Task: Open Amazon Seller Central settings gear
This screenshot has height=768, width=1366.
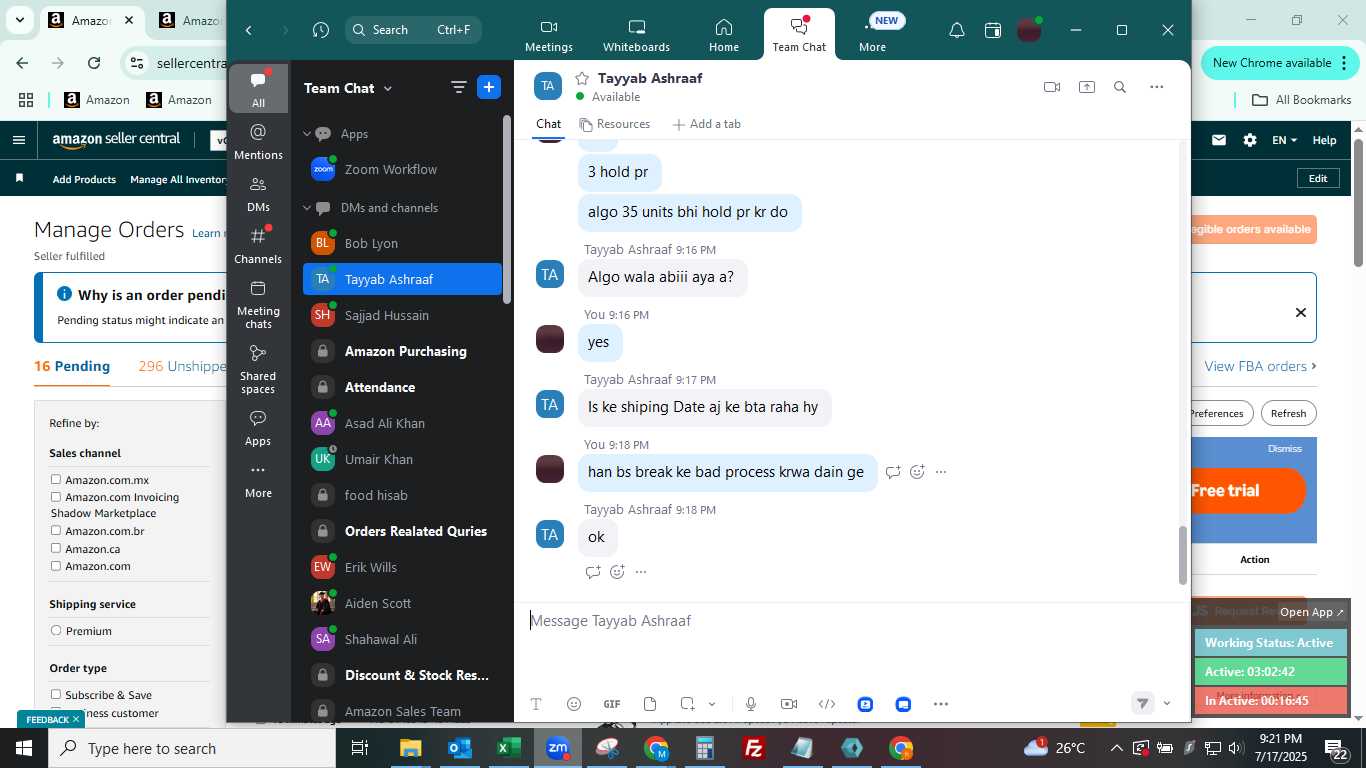Action: coord(1250,140)
